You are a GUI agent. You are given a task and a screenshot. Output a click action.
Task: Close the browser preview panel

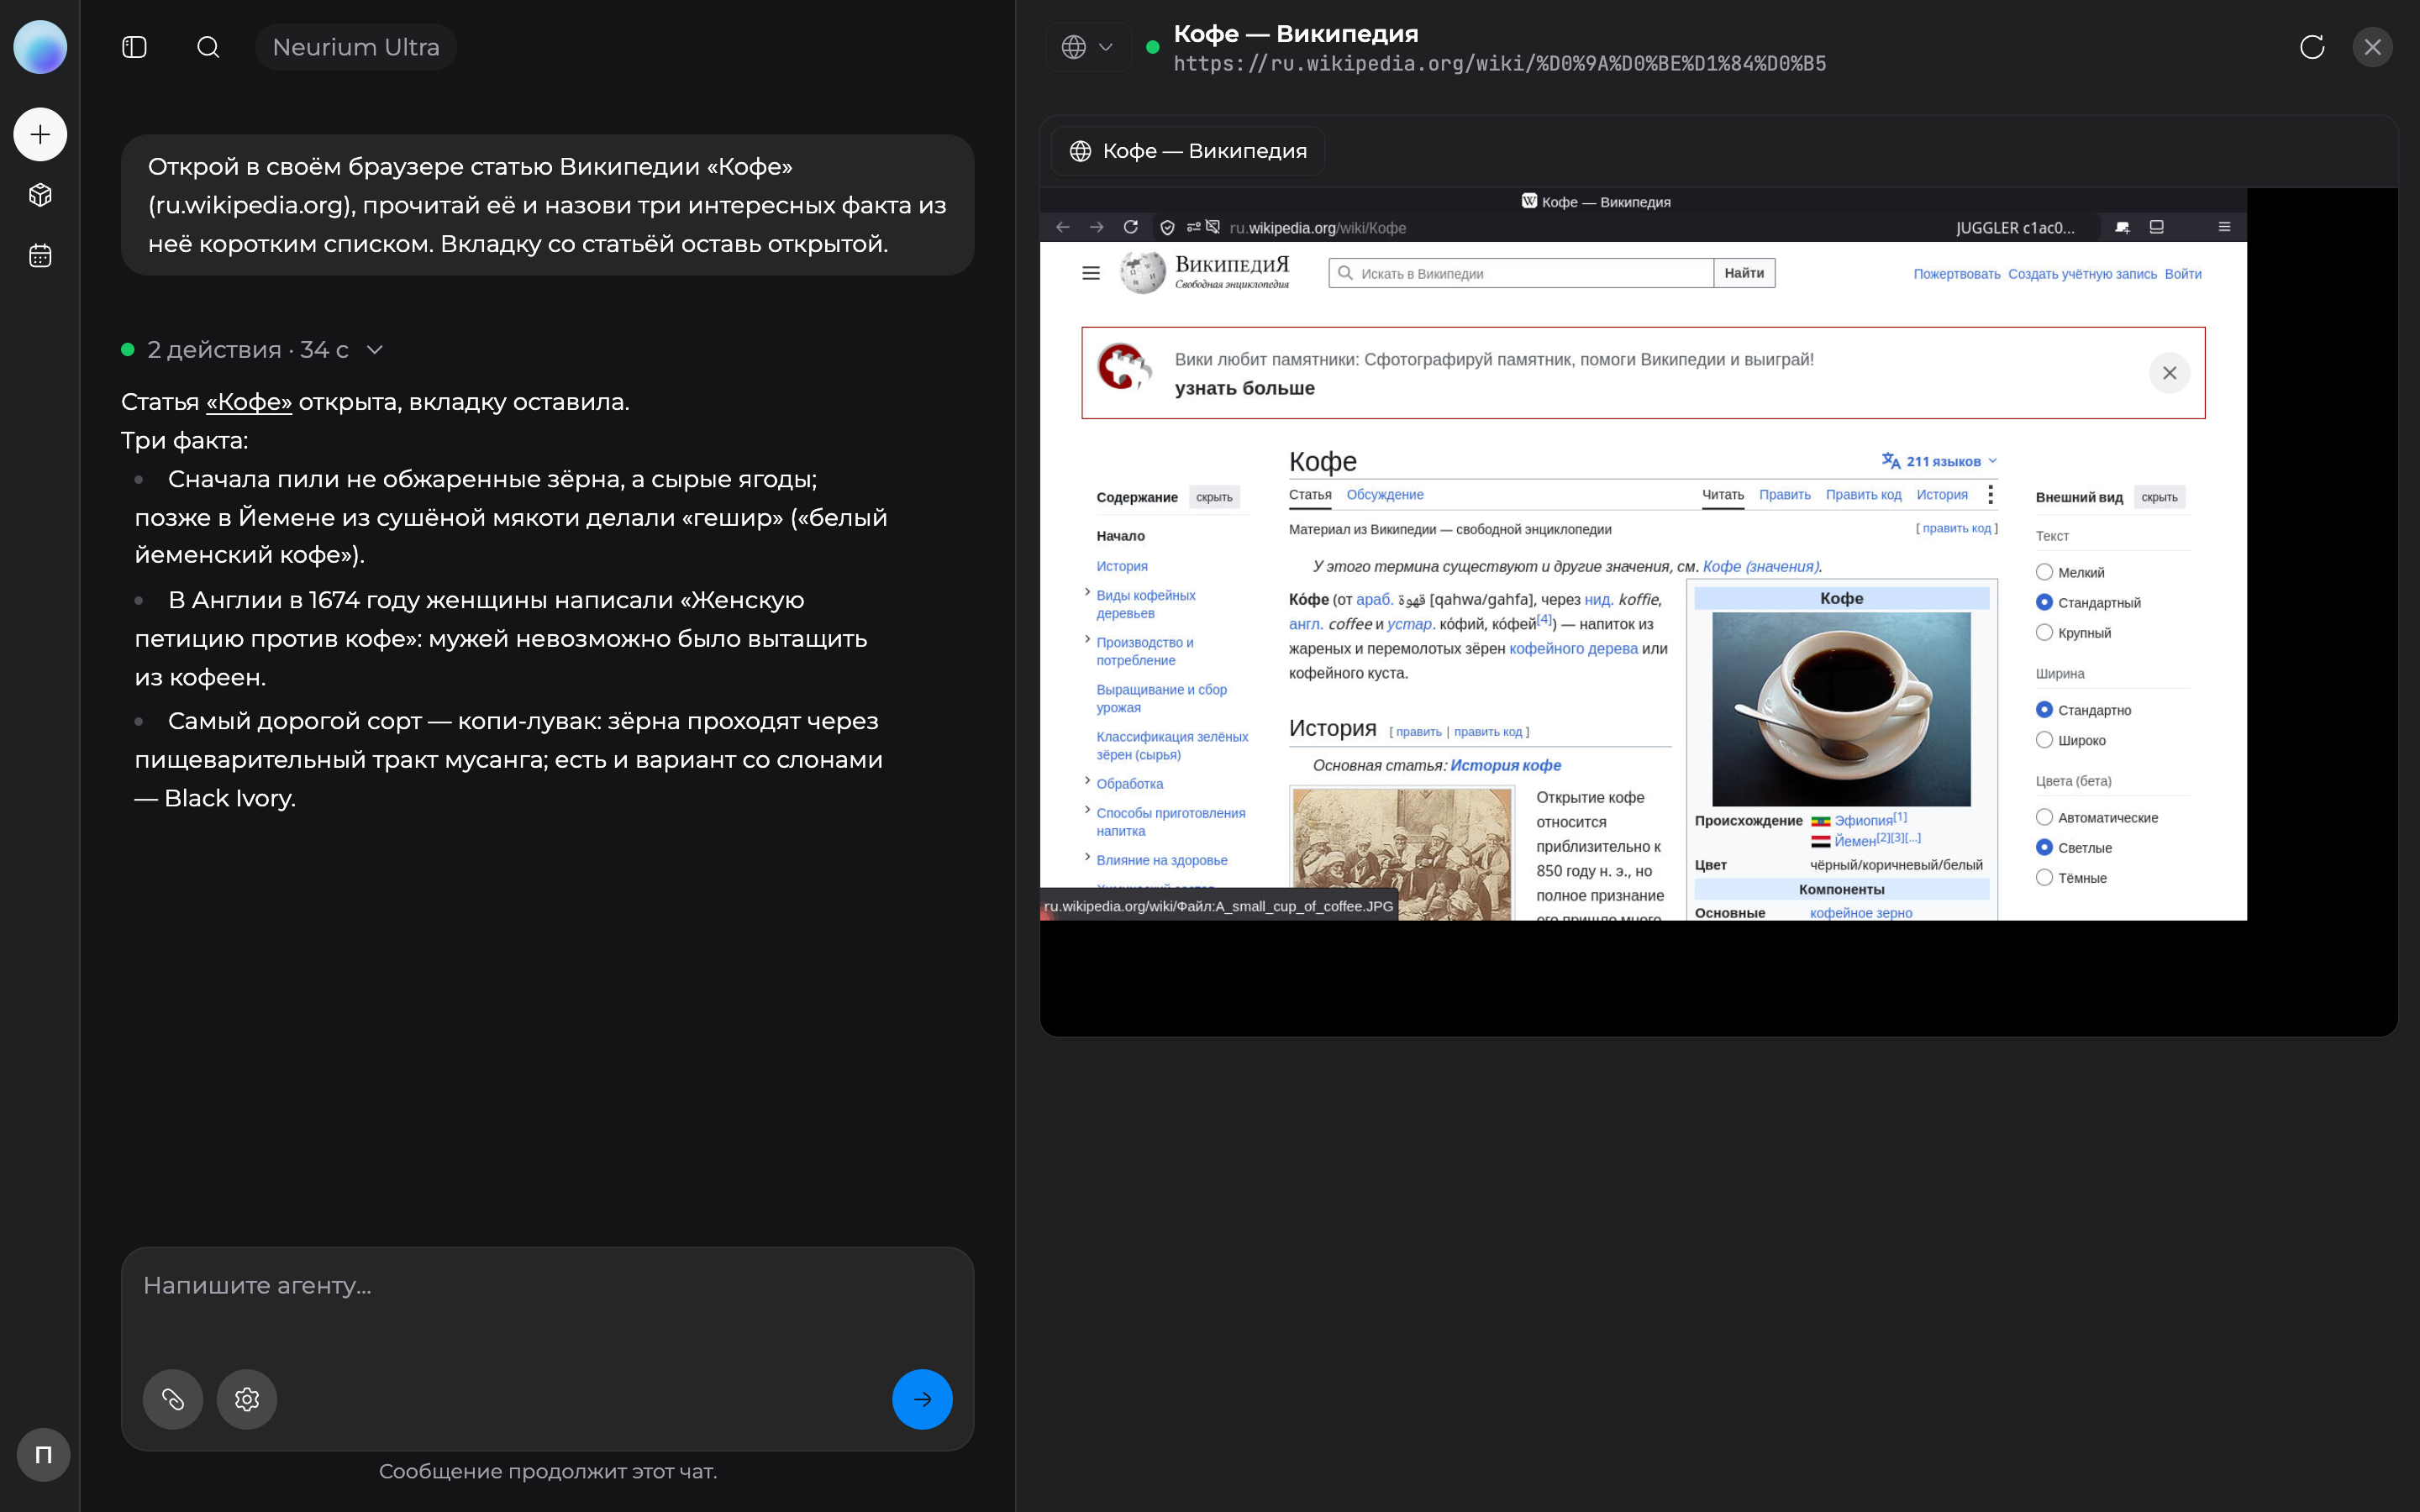click(x=2373, y=47)
